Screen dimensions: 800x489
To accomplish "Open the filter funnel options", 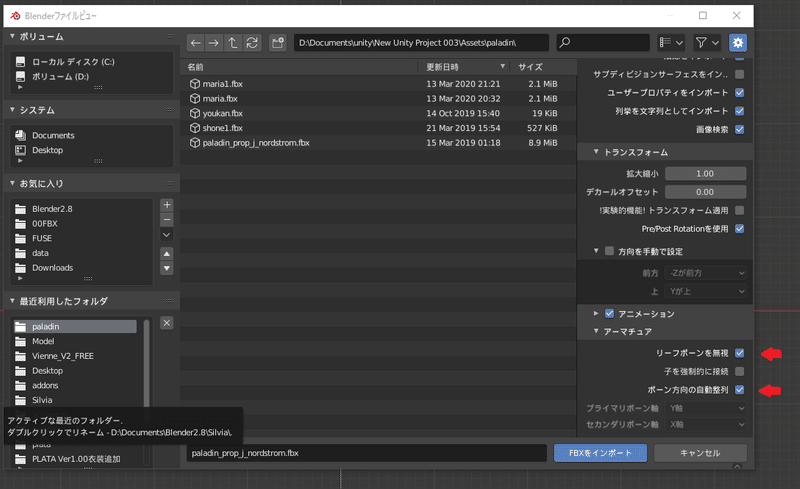I will [707, 43].
